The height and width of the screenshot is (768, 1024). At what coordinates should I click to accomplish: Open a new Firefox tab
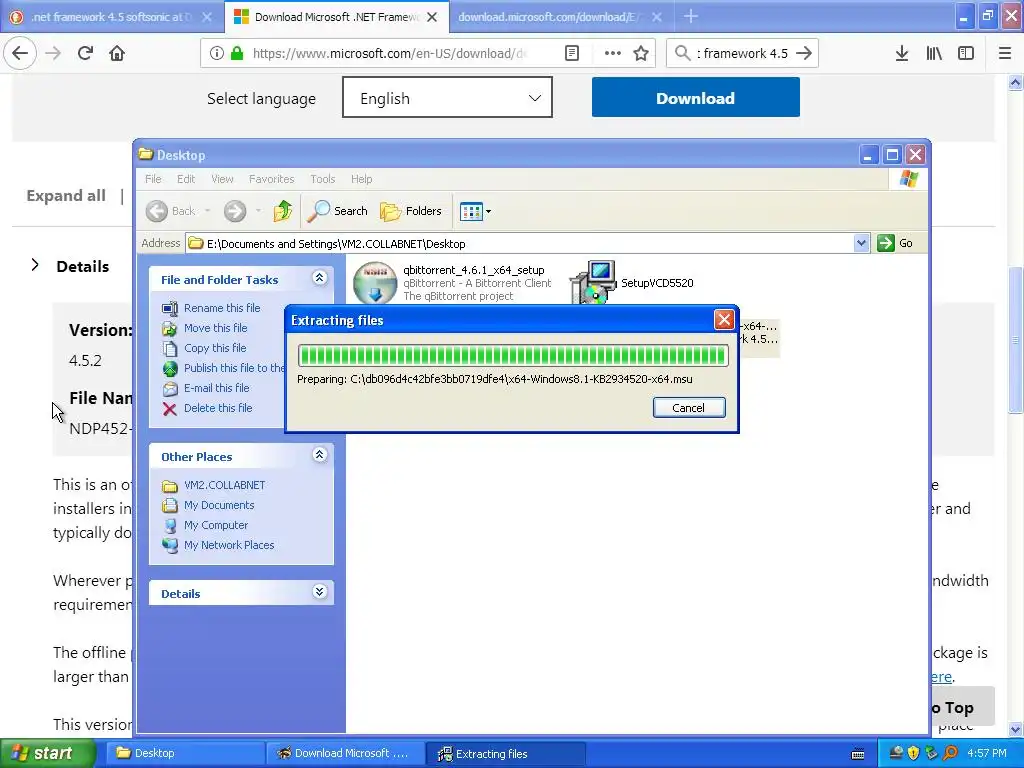click(691, 16)
